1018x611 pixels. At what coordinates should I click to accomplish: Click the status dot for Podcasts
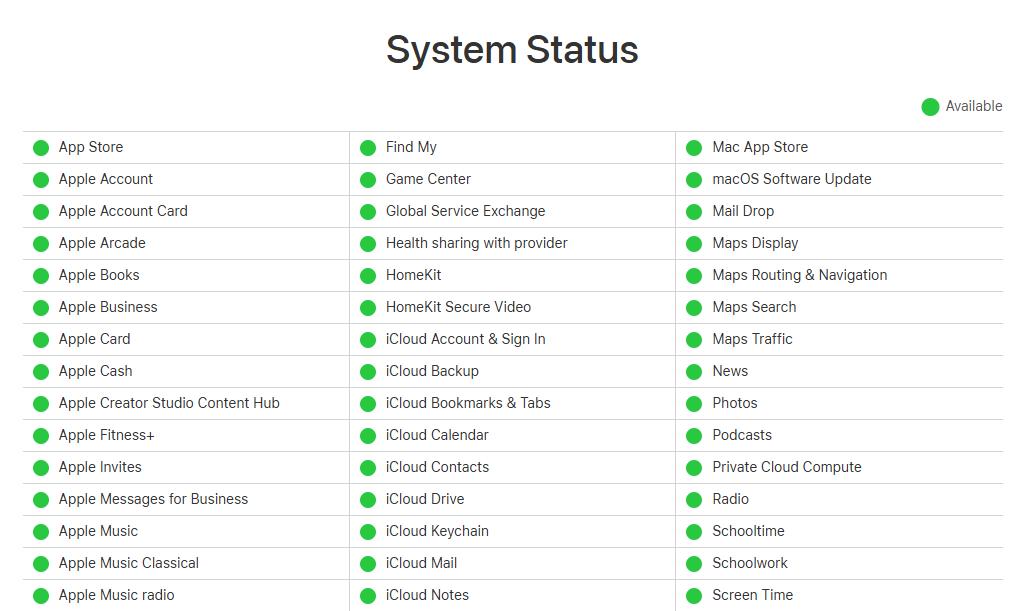tap(694, 436)
